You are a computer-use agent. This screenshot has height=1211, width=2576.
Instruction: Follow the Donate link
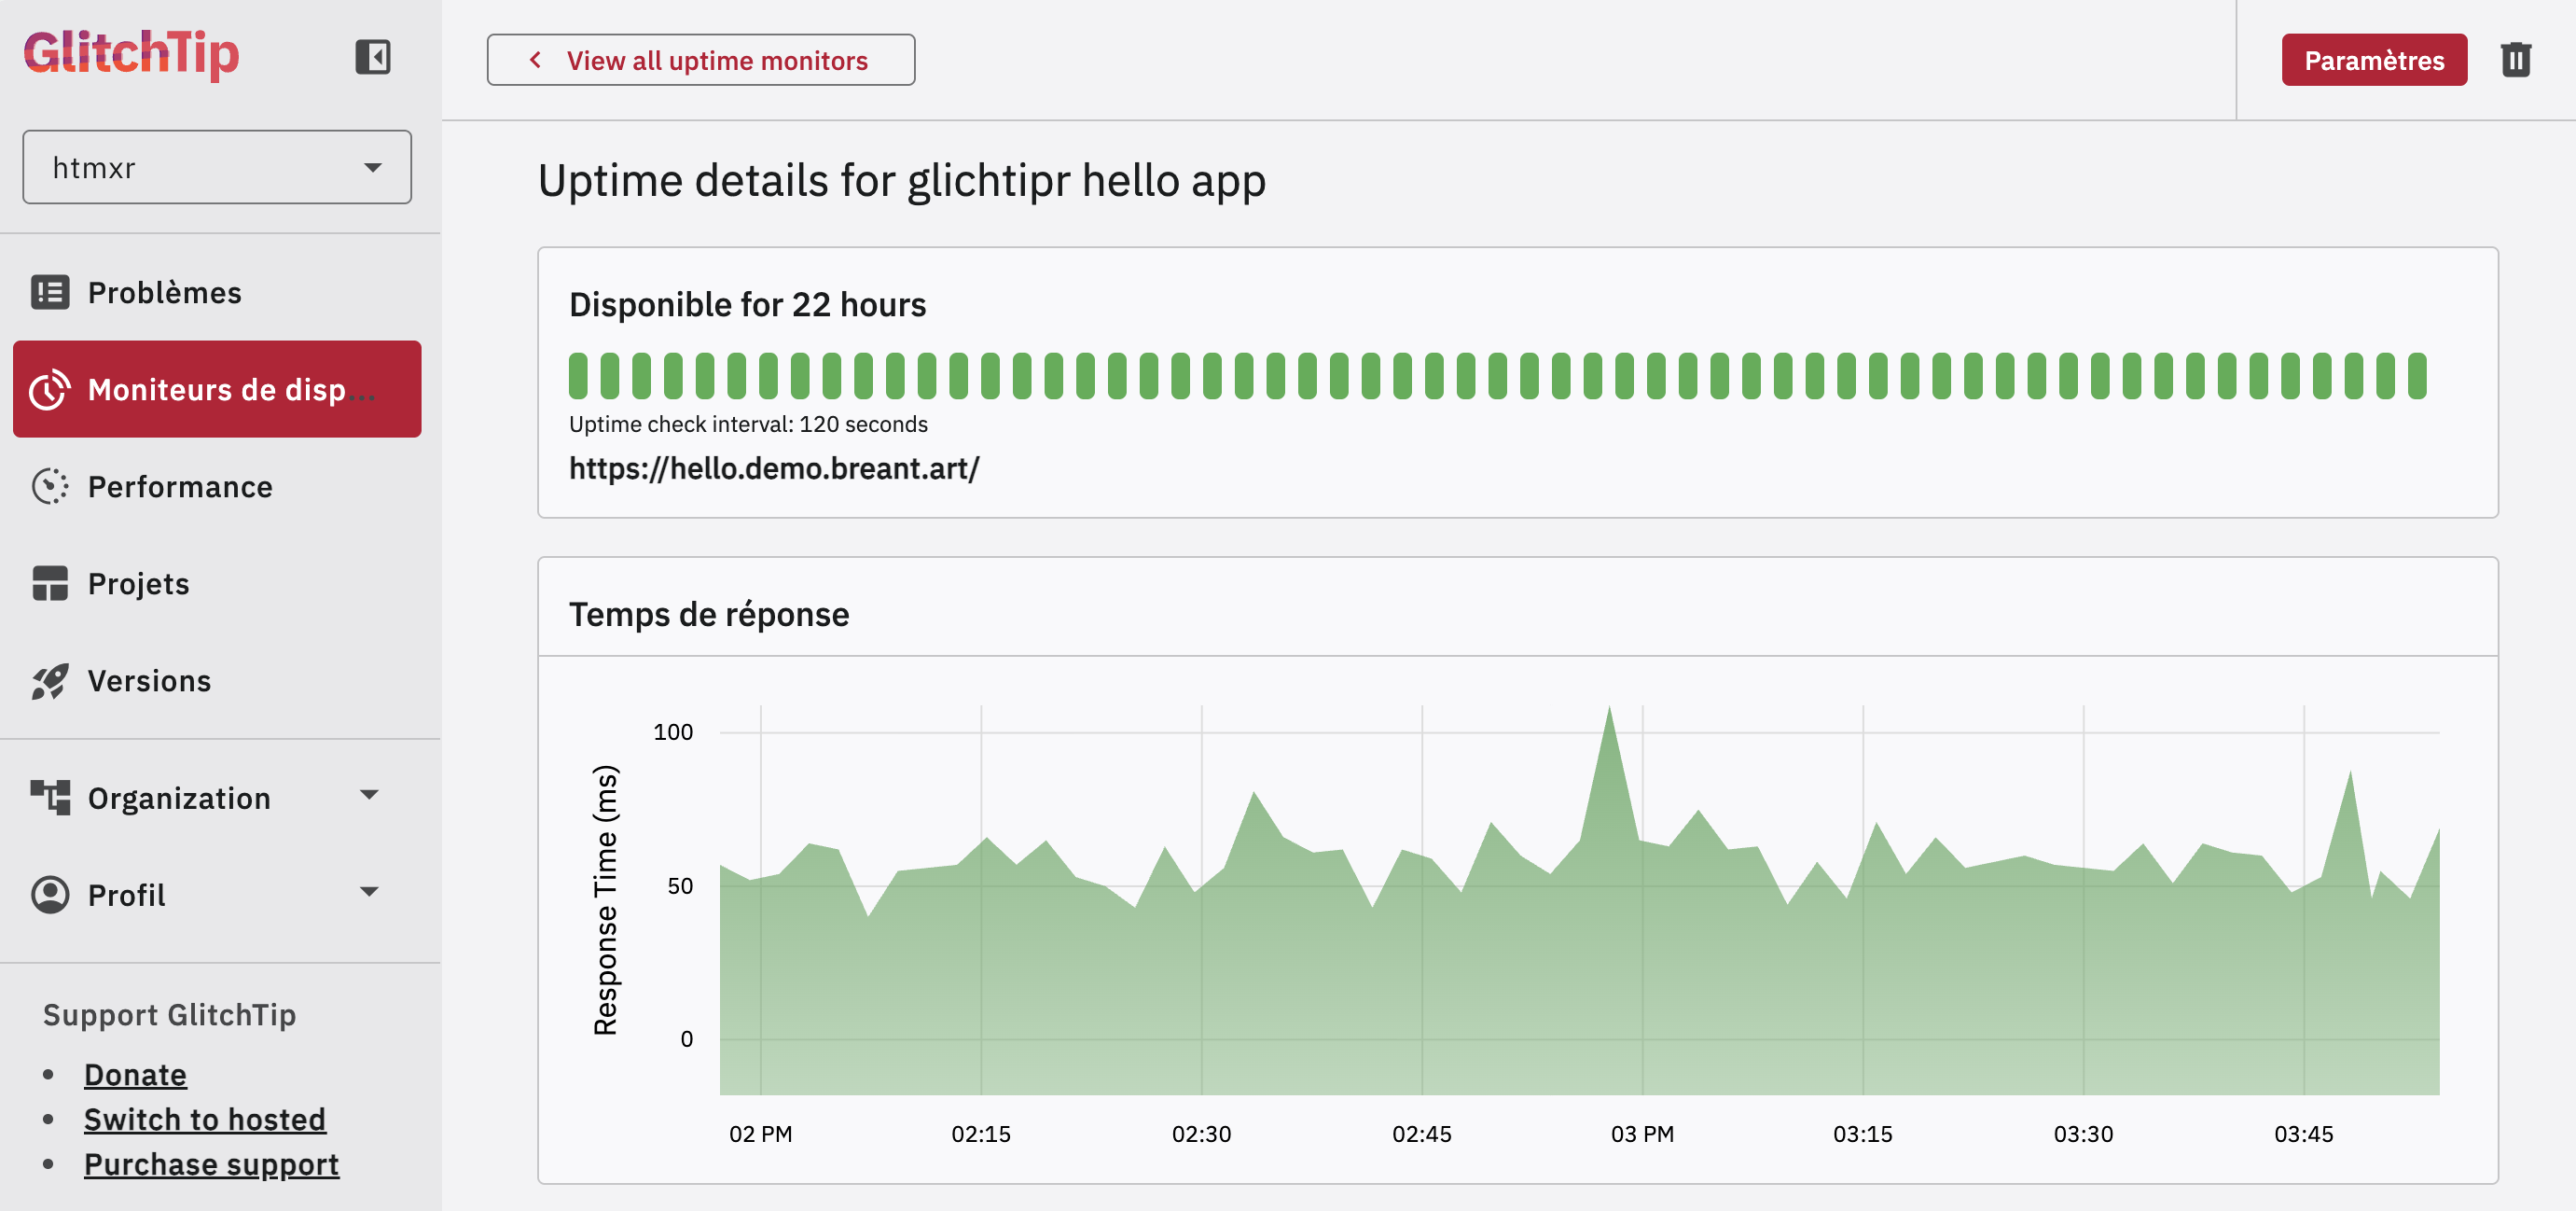click(135, 1074)
